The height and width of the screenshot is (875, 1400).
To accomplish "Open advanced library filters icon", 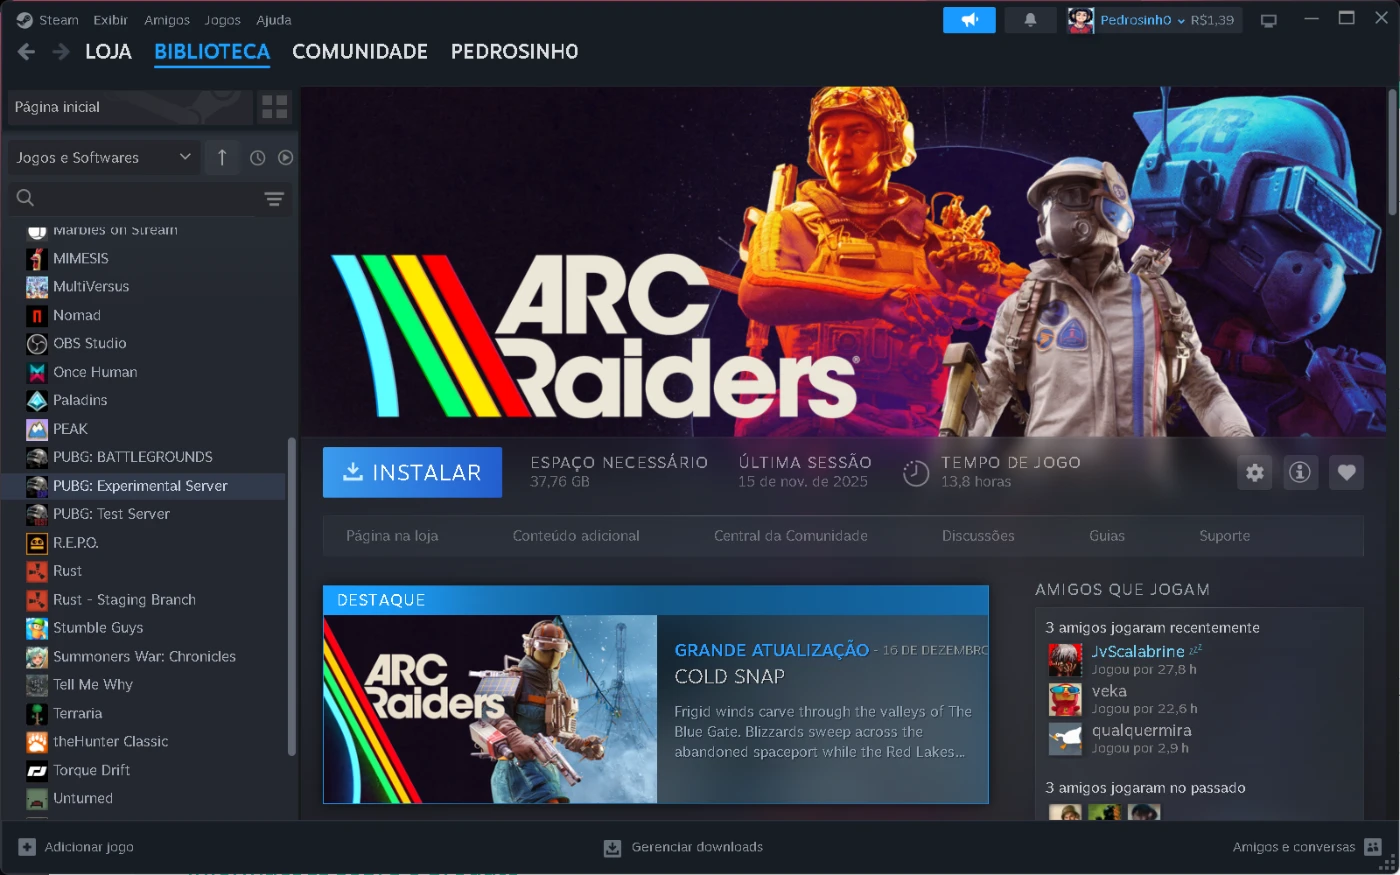I will click(x=274, y=199).
